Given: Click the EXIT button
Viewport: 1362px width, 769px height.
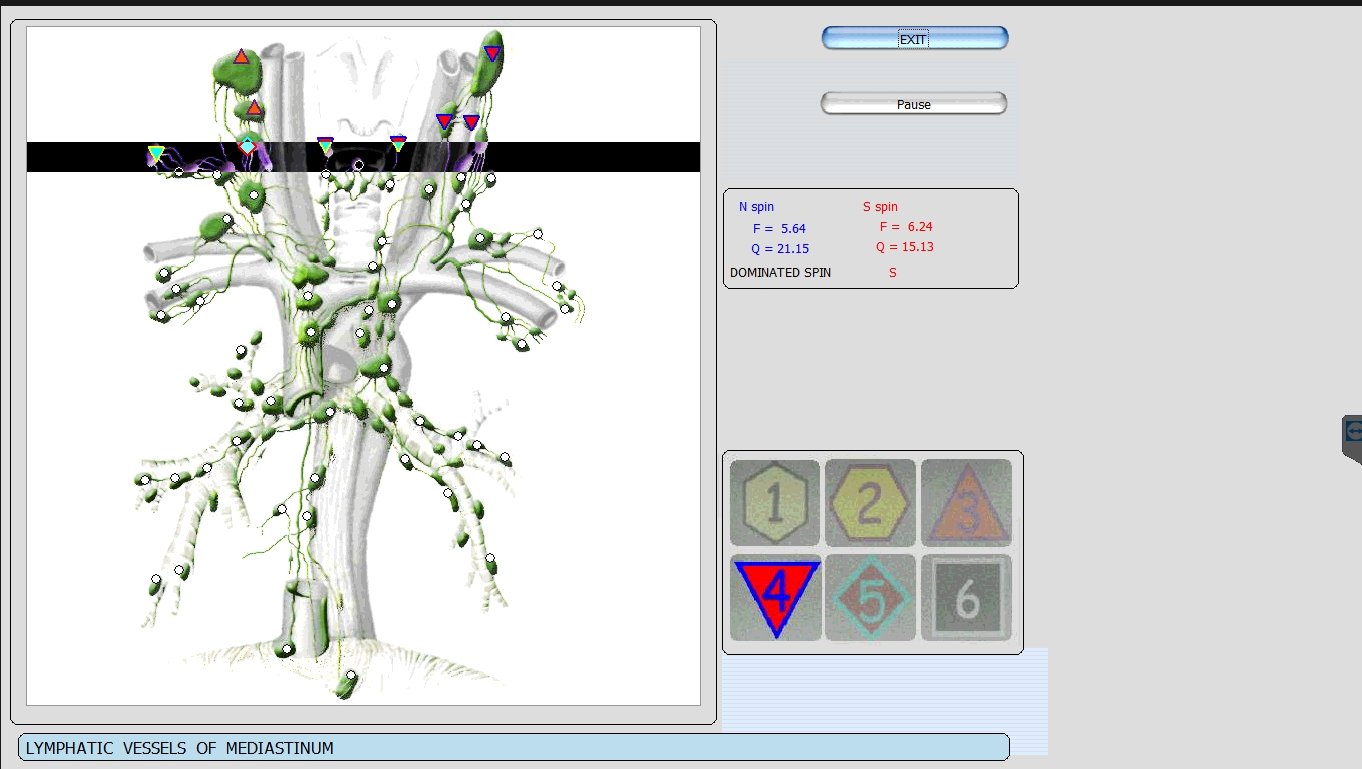Looking at the screenshot, I should tap(914, 39).
